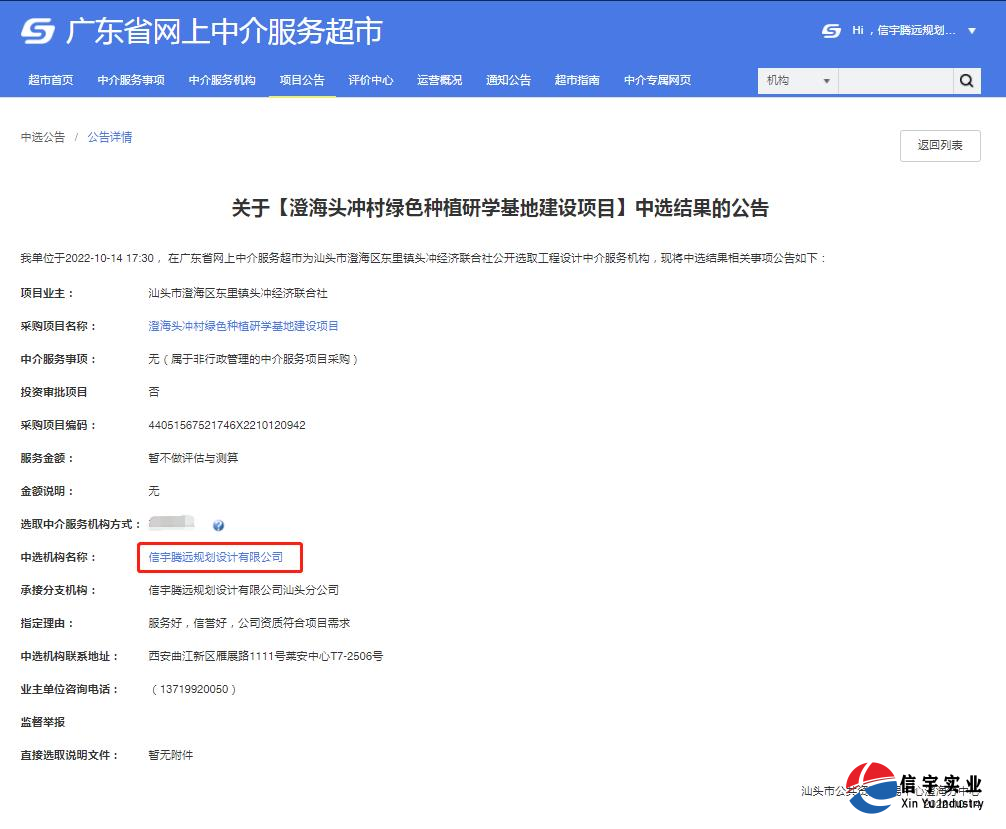Open the help question mark beside 选取中介服务机构方式
The width and height of the screenshot is (1006, 829).
(218, 524)
